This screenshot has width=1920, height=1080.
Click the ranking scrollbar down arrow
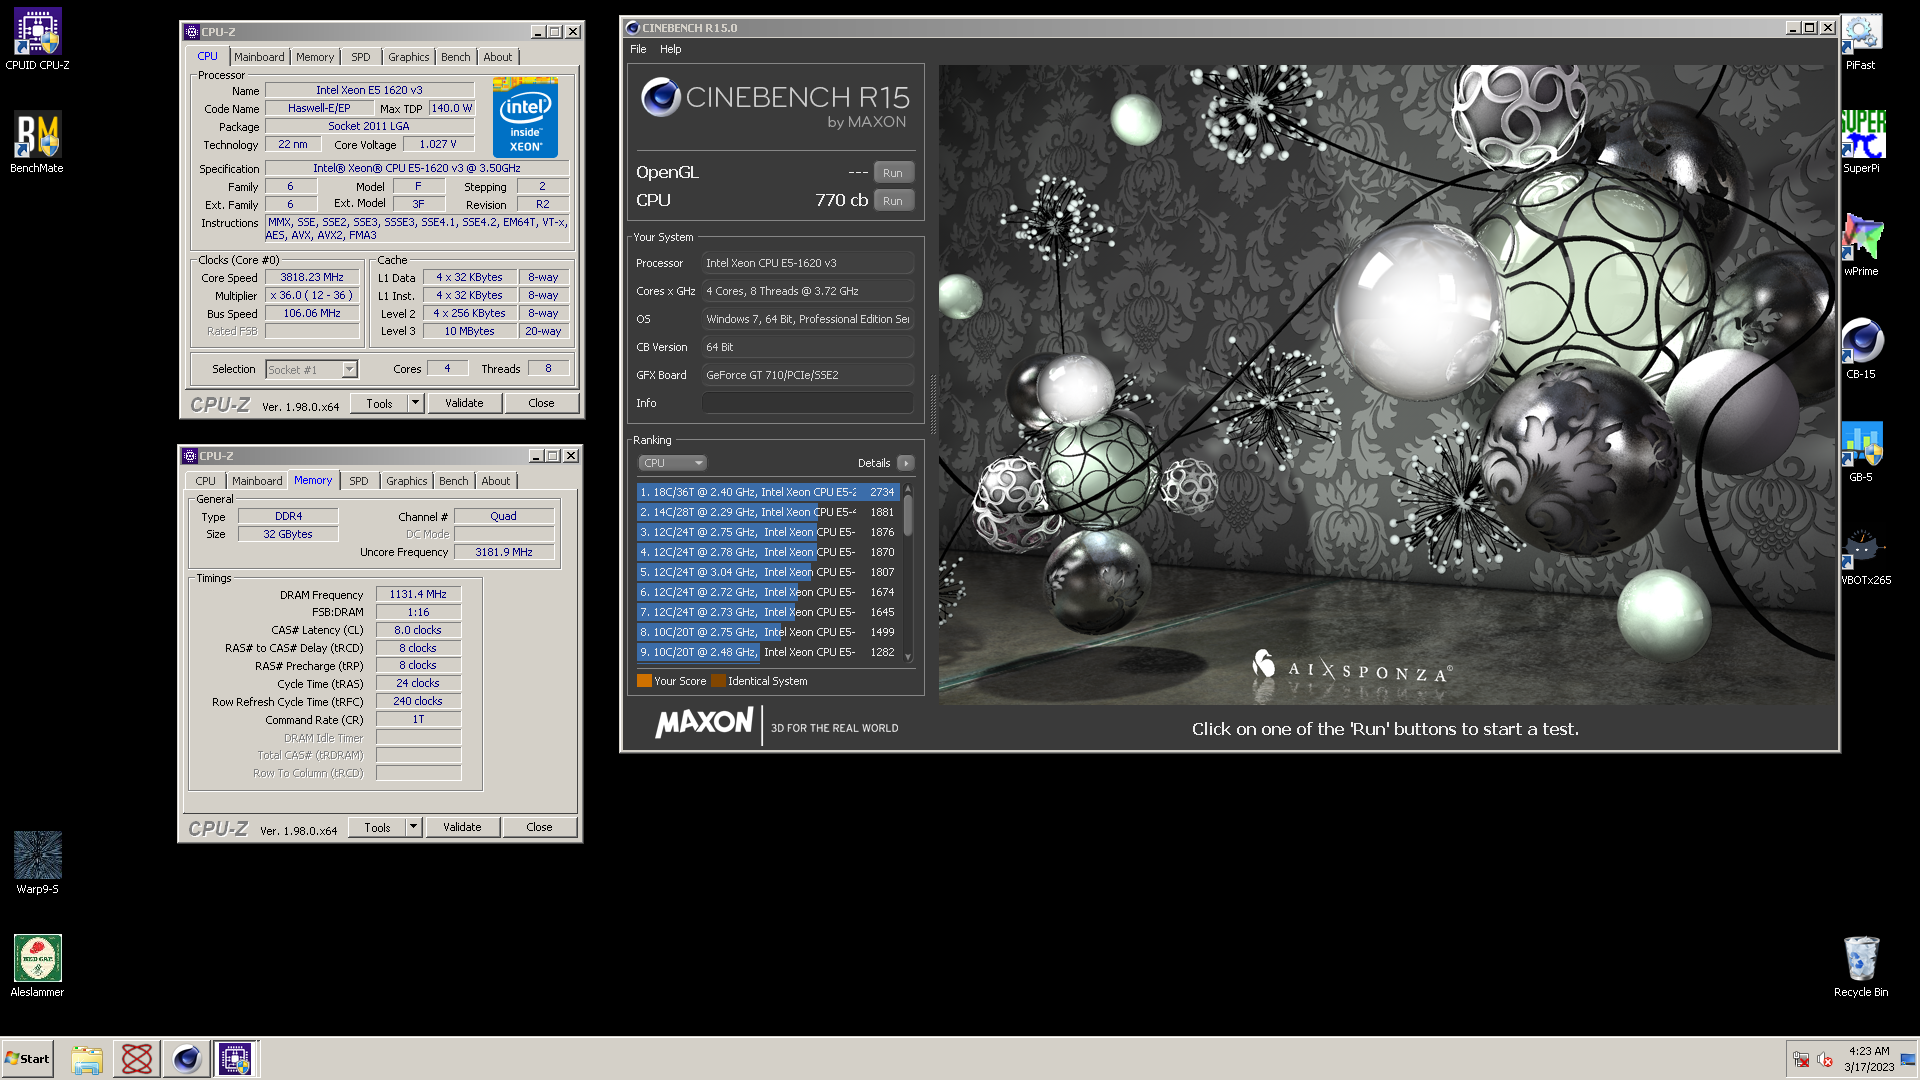coord(908,657)
